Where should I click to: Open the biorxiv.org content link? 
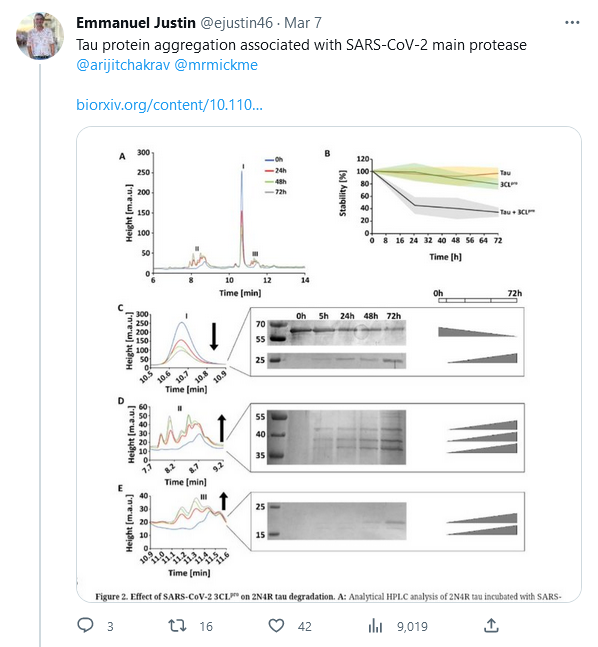[x=169, y=105]
